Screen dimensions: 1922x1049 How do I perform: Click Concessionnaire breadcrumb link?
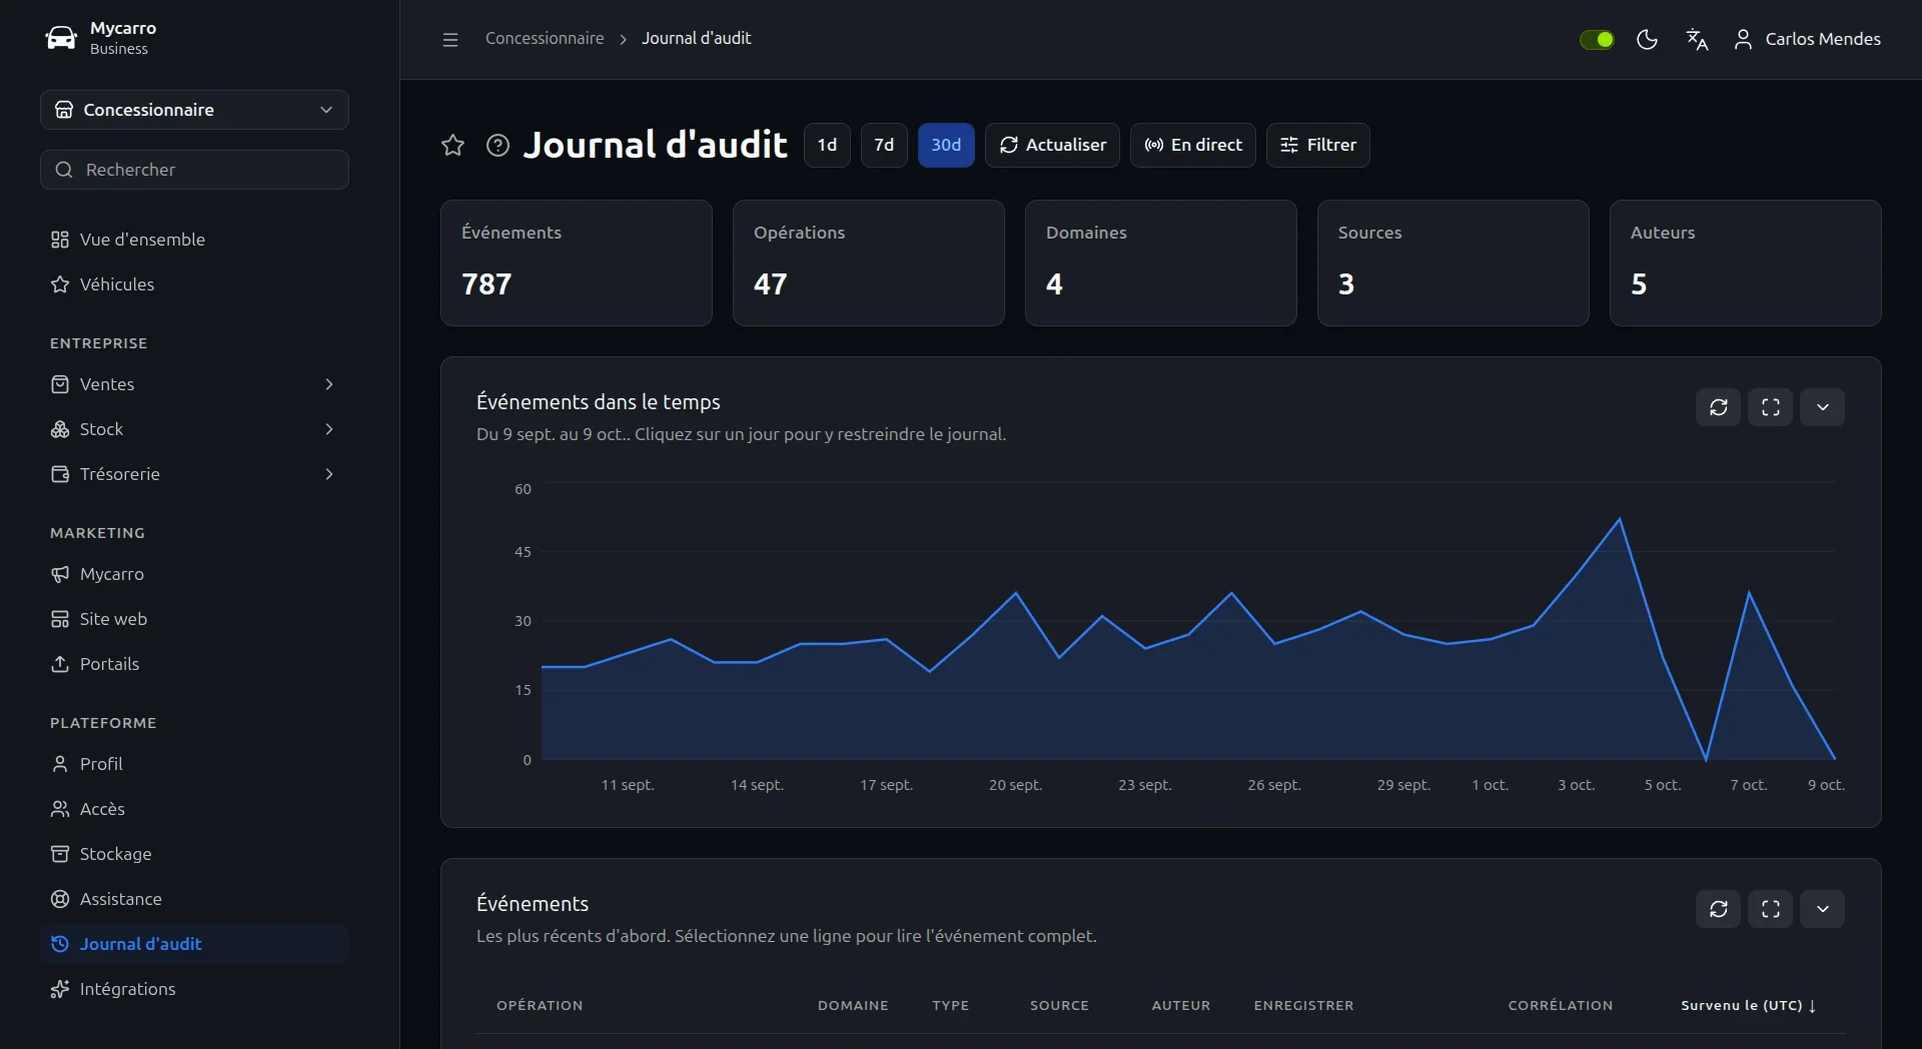(x=545, y=39)
